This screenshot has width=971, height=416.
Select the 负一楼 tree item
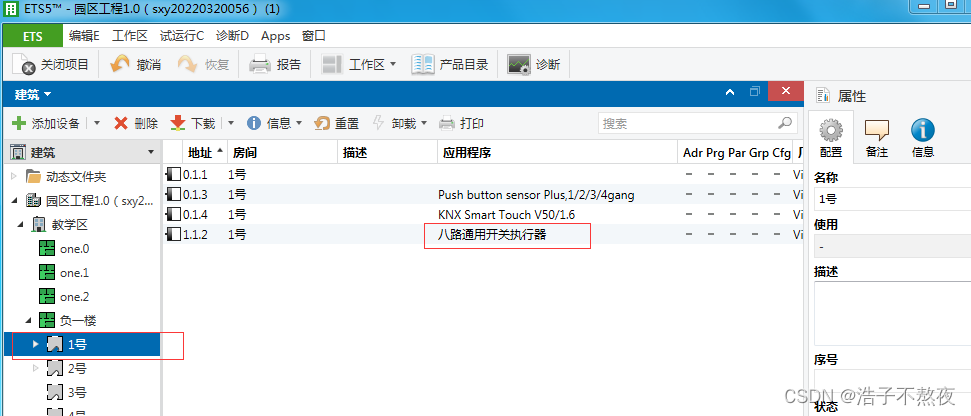67,321
